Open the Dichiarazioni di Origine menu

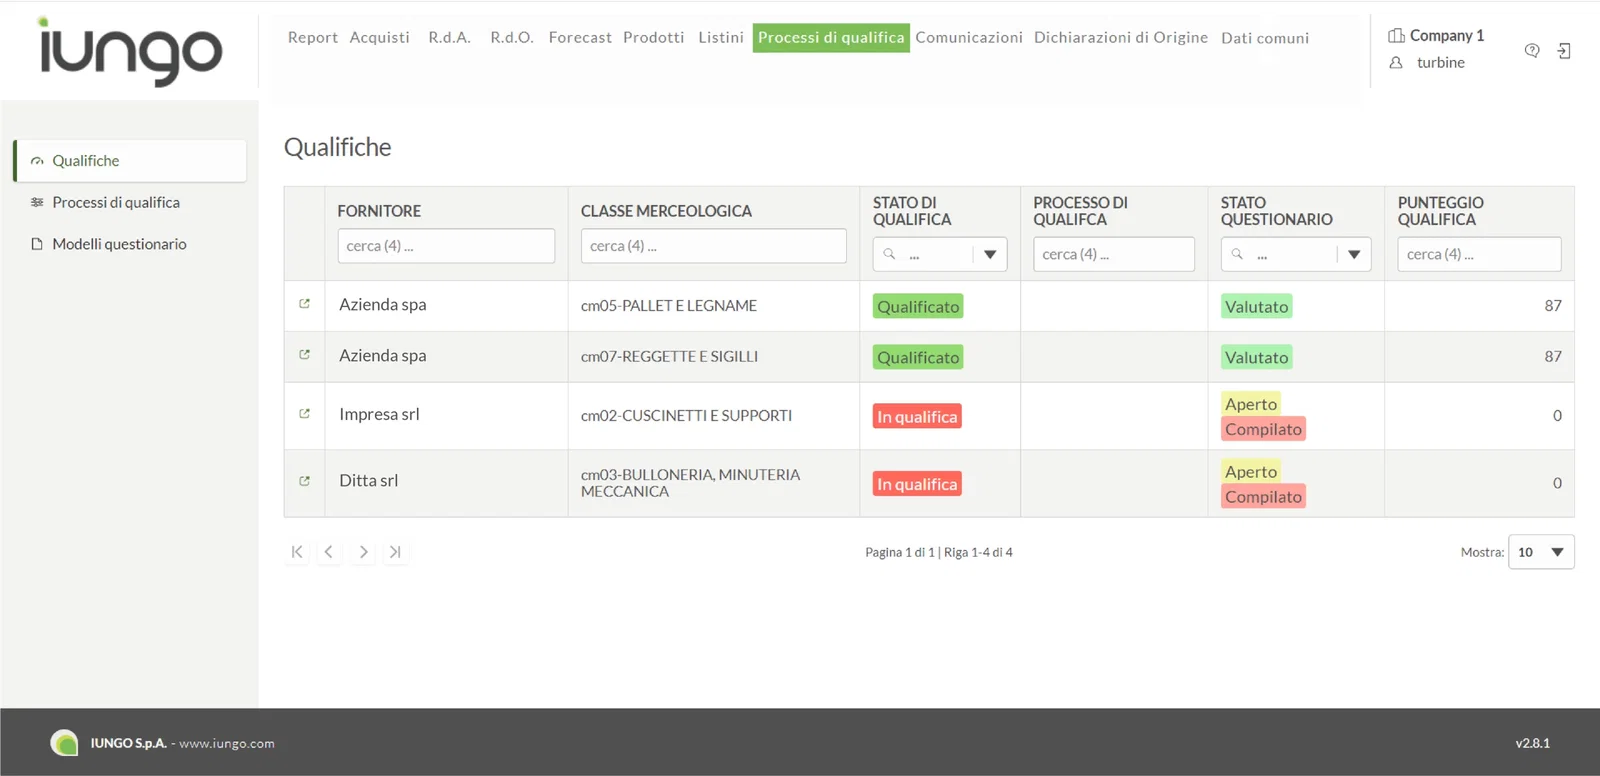[x=1121, y=38]
